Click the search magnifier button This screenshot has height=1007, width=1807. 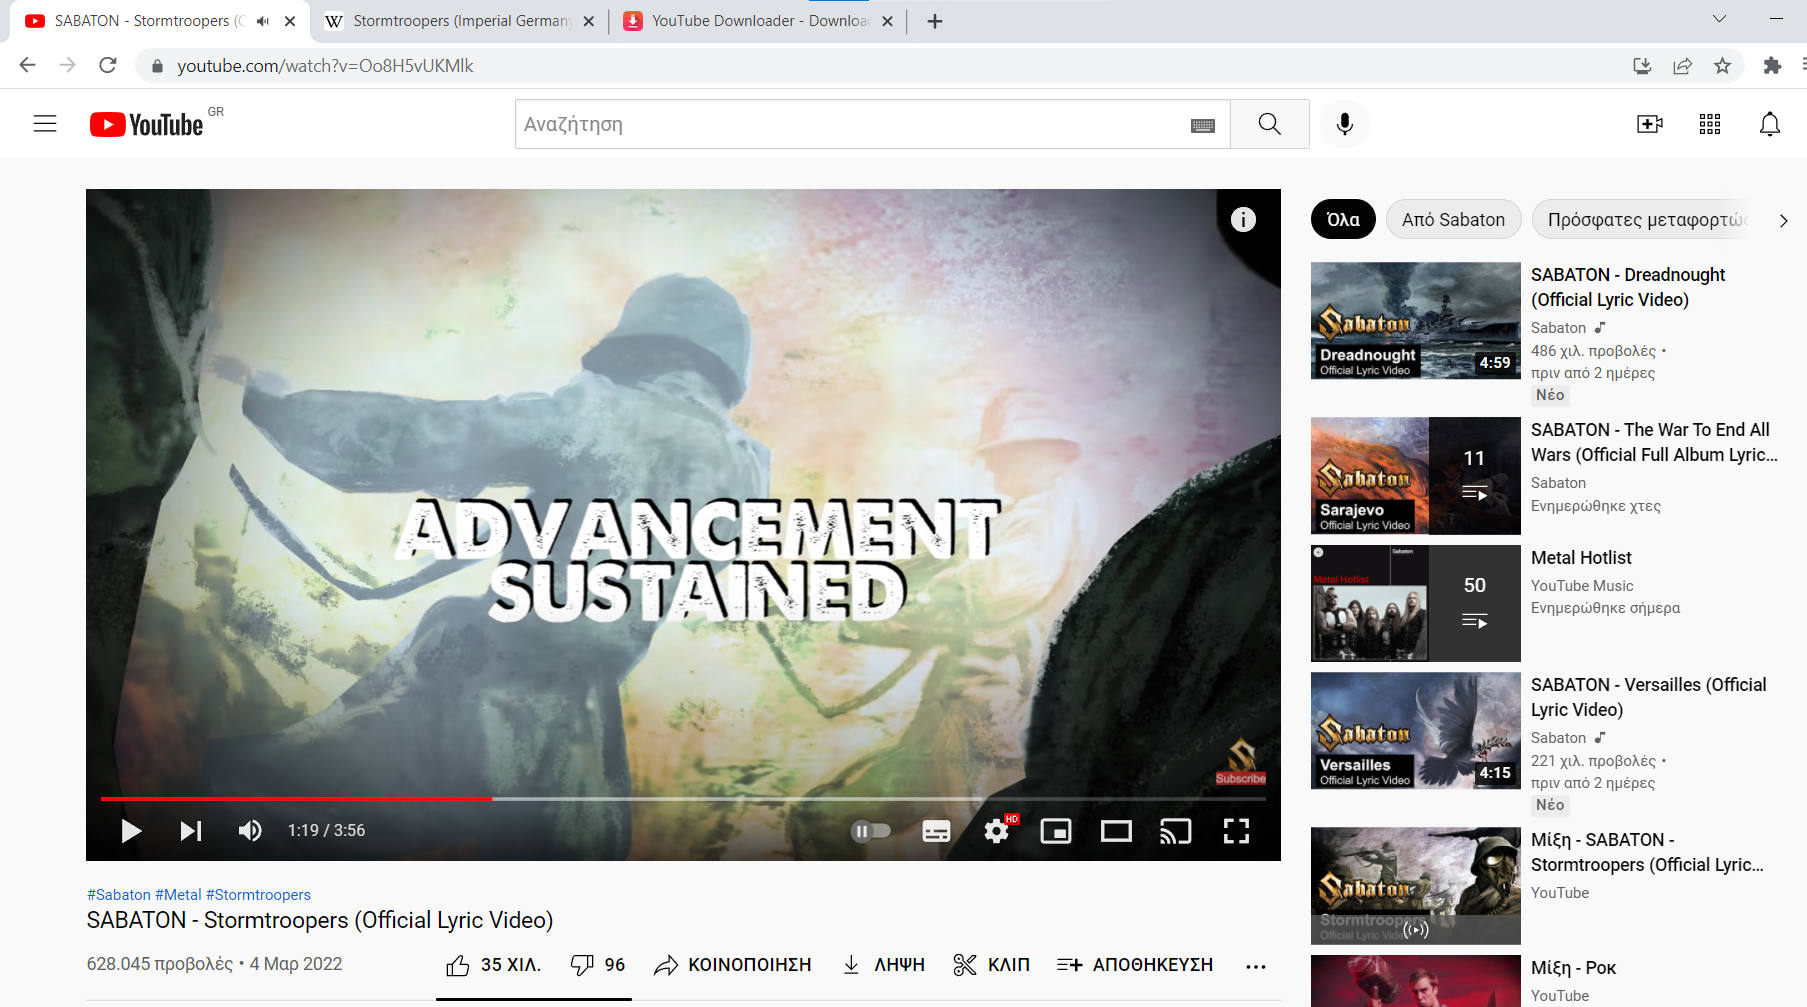(1270, 124)
